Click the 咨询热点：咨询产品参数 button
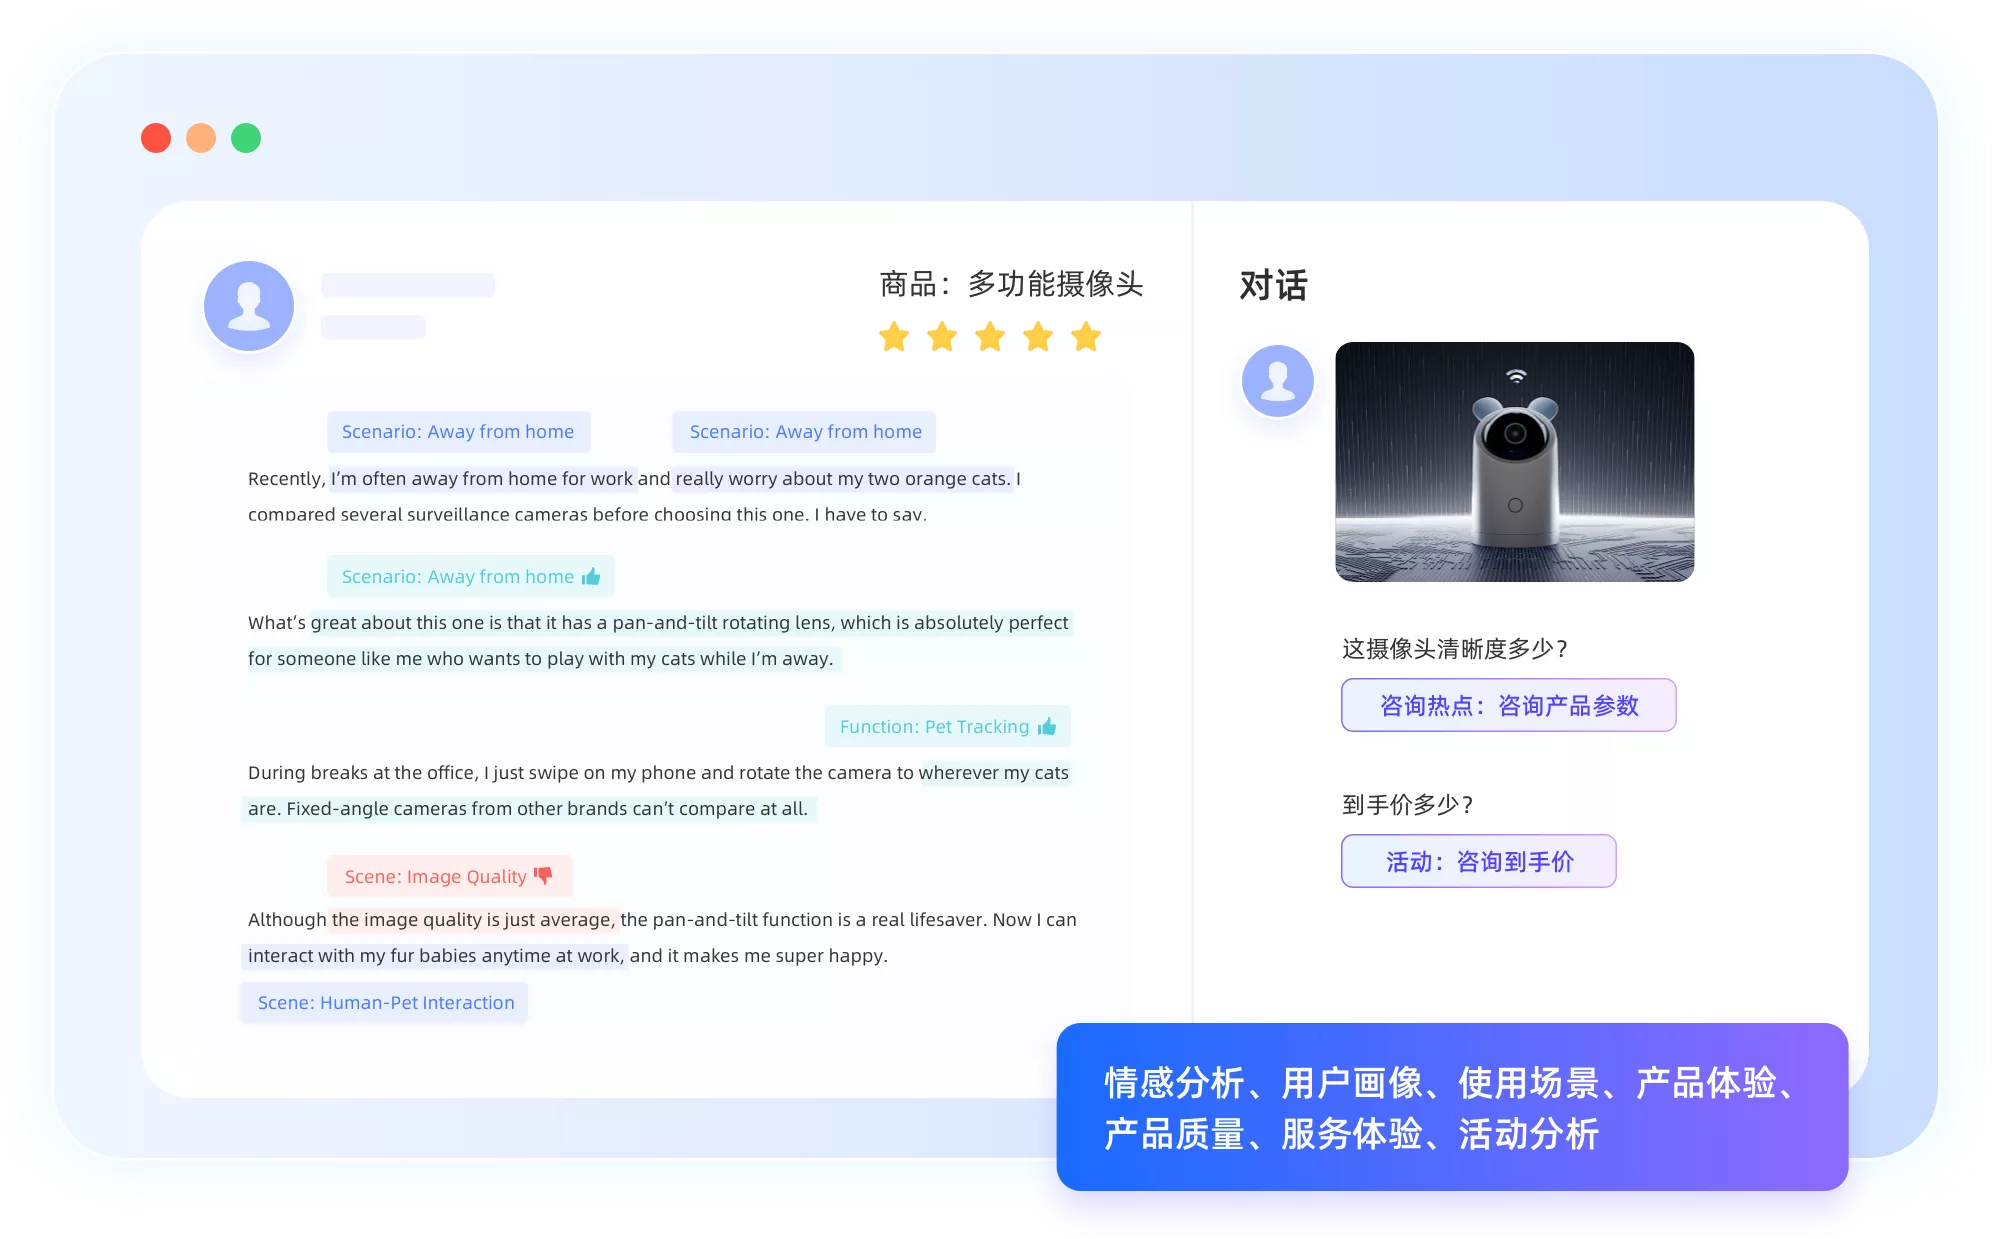The width and height of the screenshot is (1992, 1239). coord(1508,705)
